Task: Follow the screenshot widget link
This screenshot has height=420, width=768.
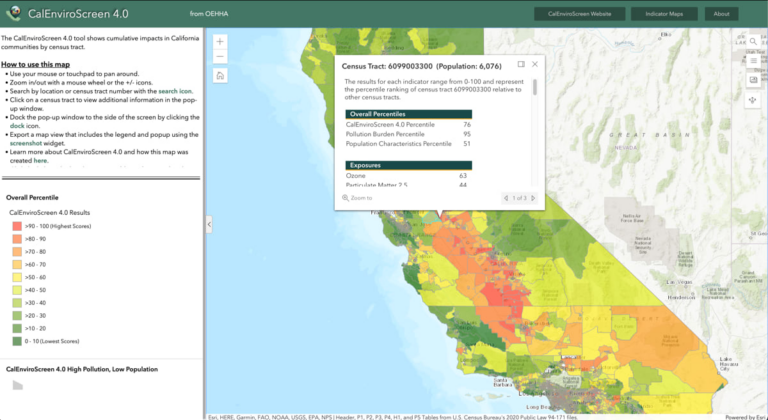Action: click(x=26, y=143)
